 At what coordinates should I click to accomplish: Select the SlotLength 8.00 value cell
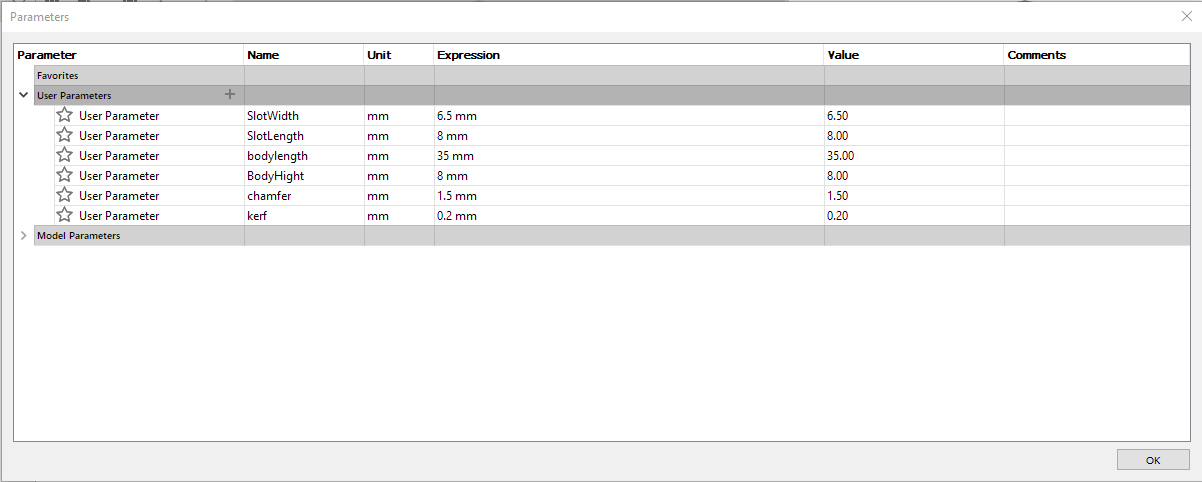click(914, 135)
